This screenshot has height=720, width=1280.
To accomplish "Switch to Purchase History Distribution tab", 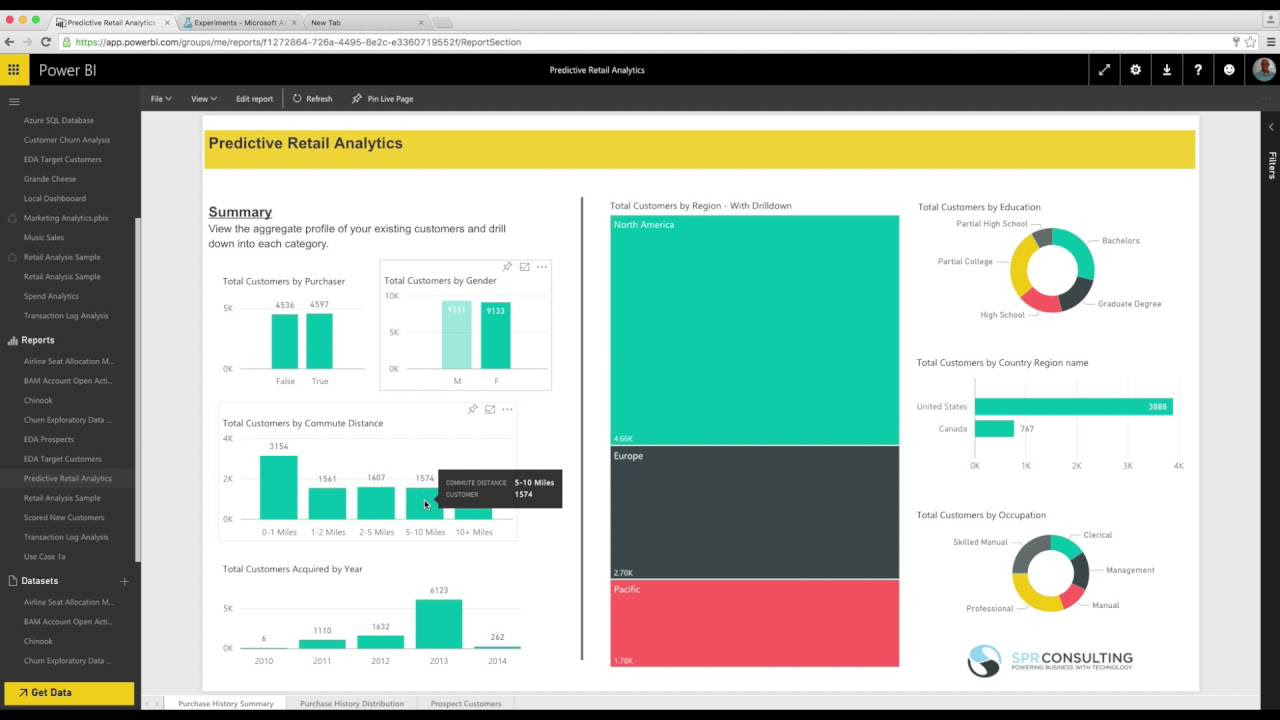I will coord(352,704).
